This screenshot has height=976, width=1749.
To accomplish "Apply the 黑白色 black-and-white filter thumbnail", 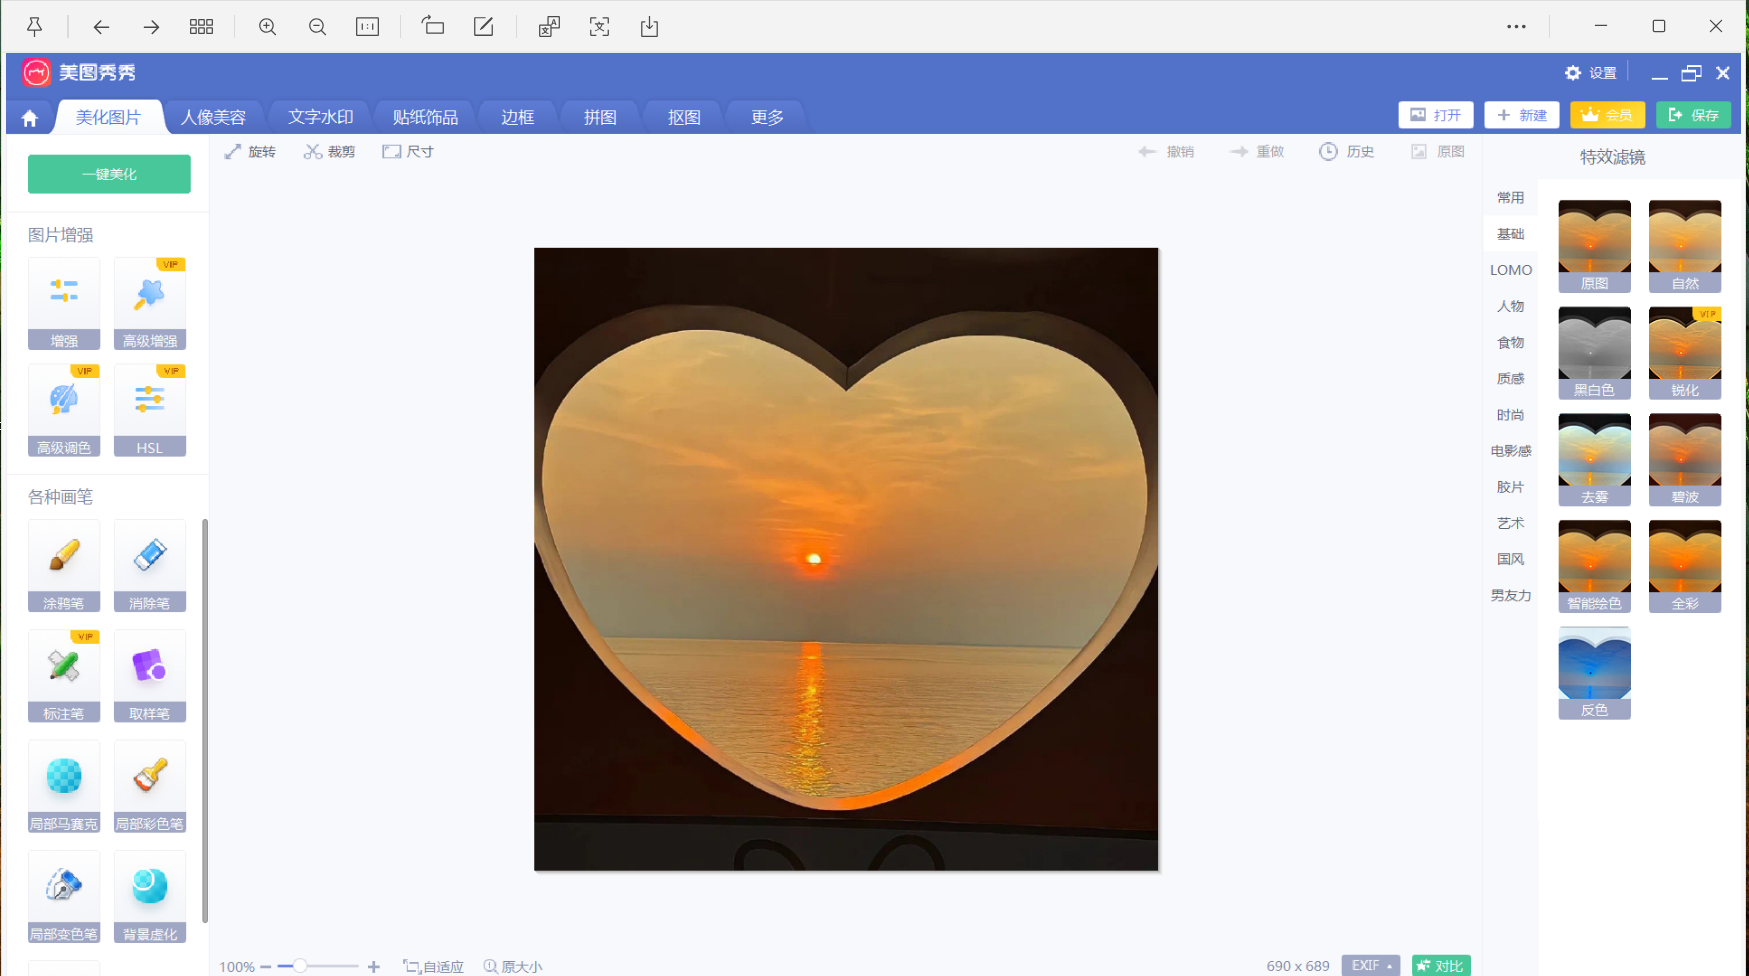I will coord(1594,353).
